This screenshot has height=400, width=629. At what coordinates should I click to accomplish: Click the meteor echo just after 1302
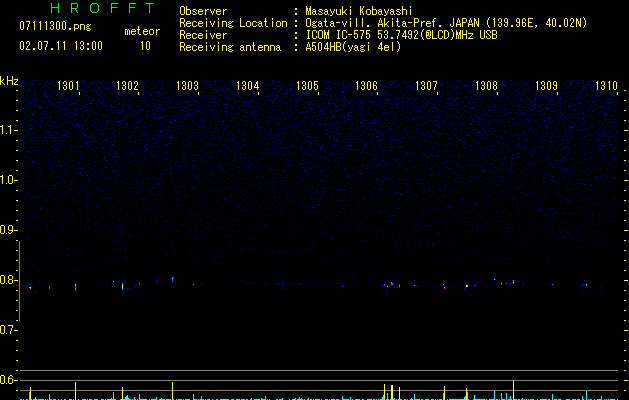coord(122,286)
